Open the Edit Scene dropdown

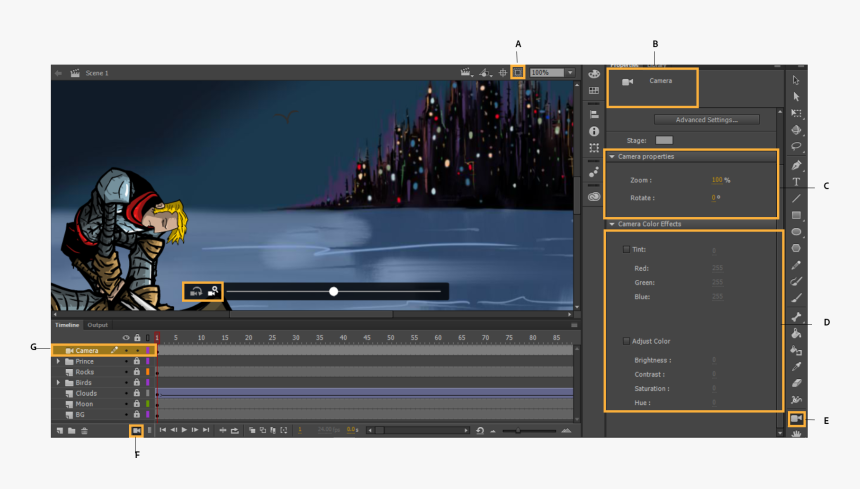point(466,72)
